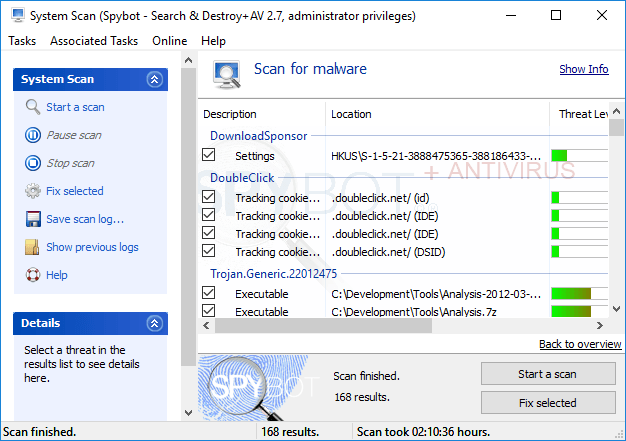The image size is (626, 441).
Task: Click the Show previous logs folder icon
Action: click(x=32, y=247)
